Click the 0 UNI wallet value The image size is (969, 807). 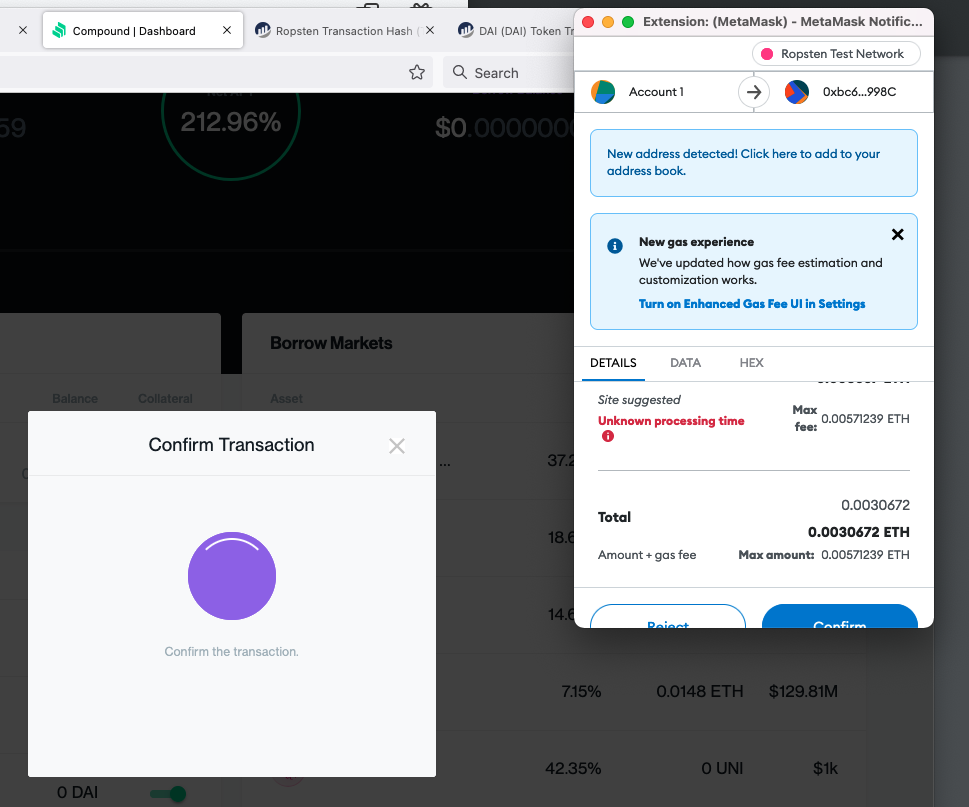pos(722,768)
